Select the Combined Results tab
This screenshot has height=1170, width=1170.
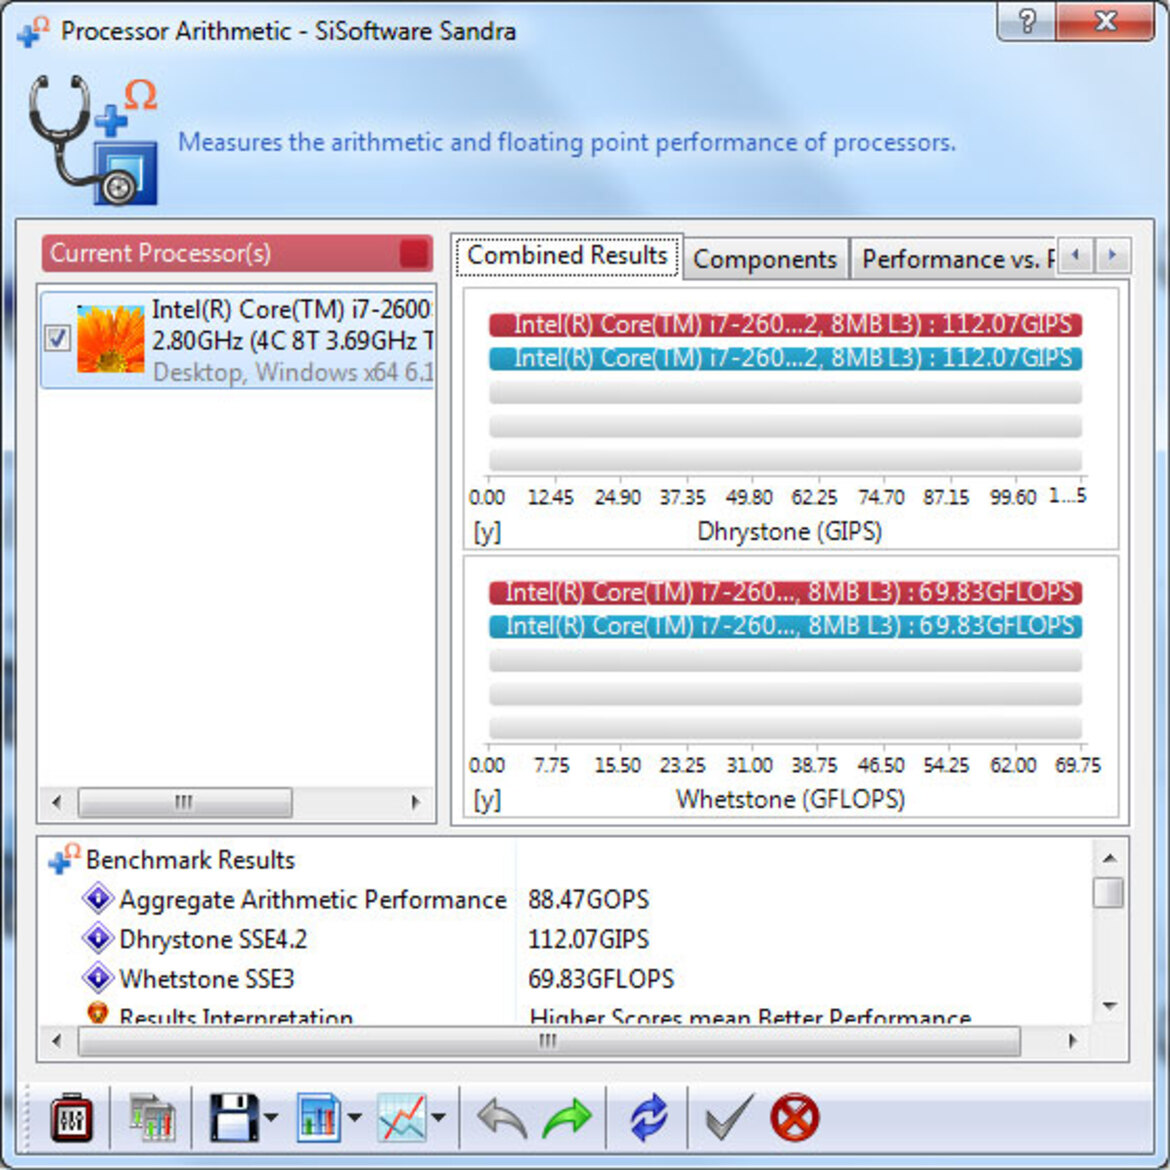(x=566, y=255)
